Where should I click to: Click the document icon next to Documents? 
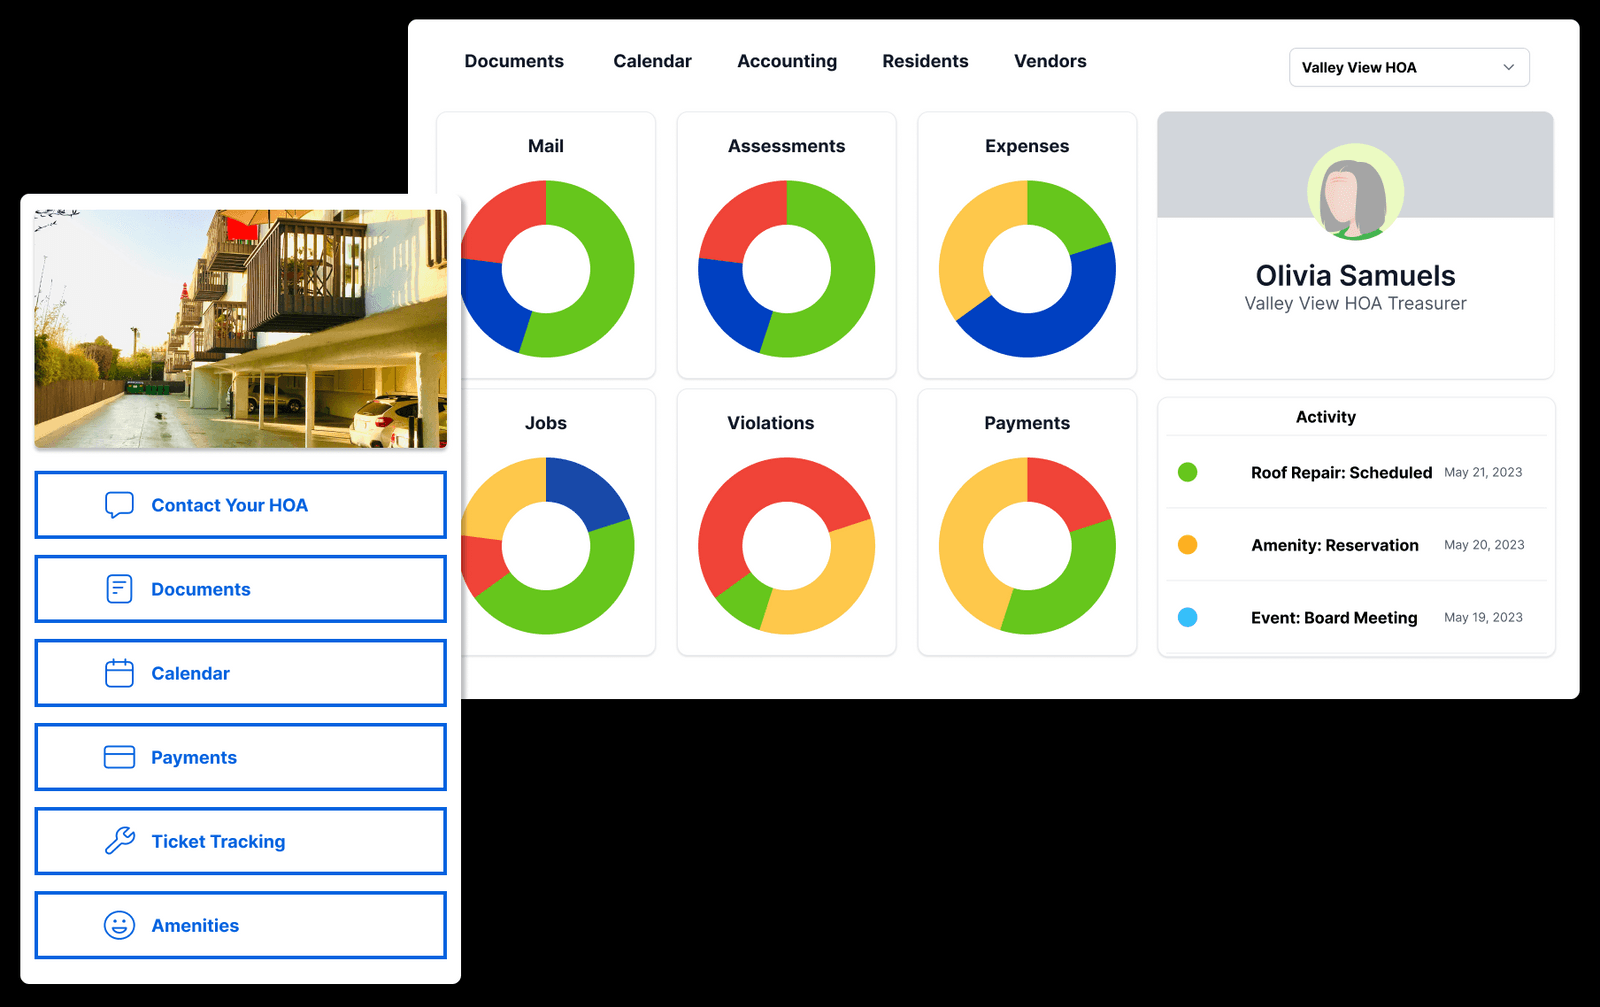(118, 588)
